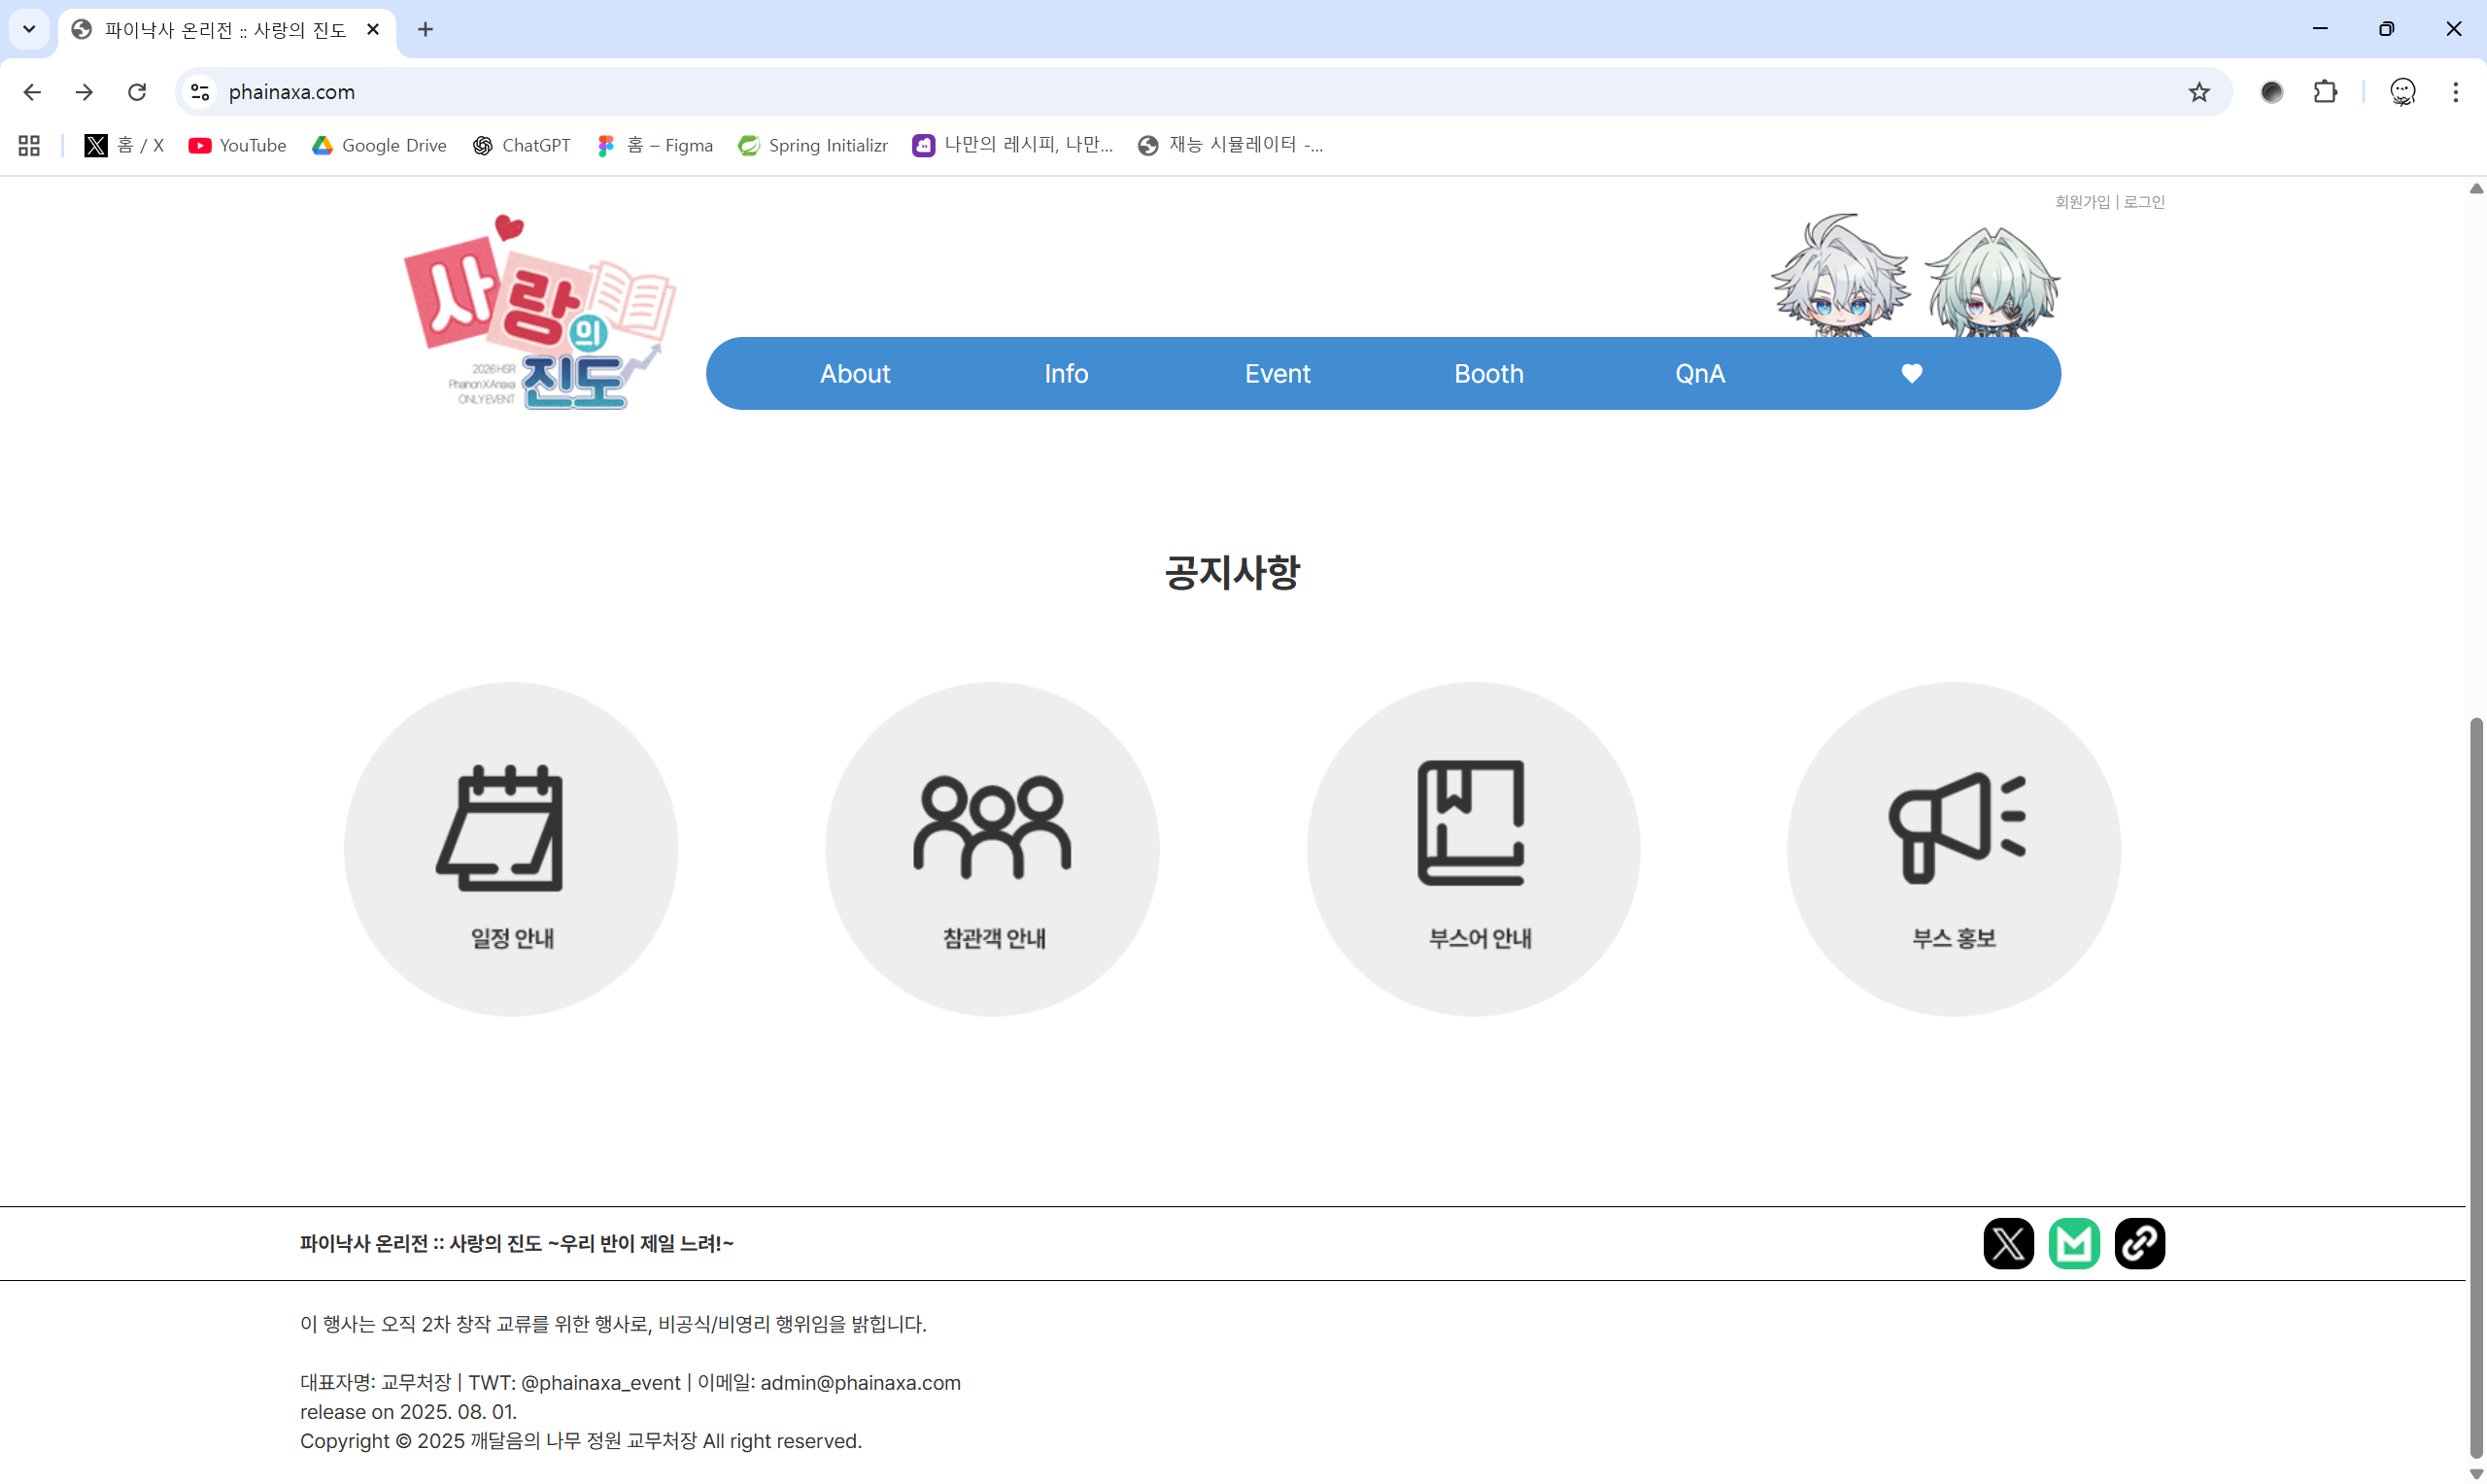This screenshot has width=2487, height=1484.
Task: Select Event in the navigation bar
Action: coord(1277,374)
